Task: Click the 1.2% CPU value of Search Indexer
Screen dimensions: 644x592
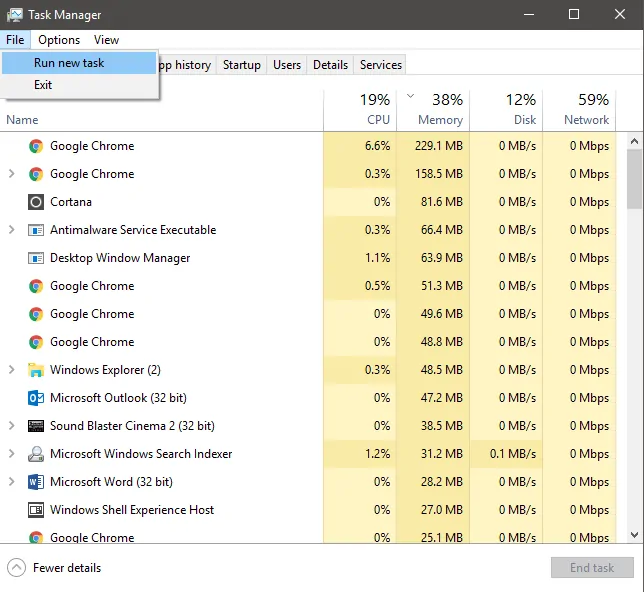Action: (x=377, y=454)
